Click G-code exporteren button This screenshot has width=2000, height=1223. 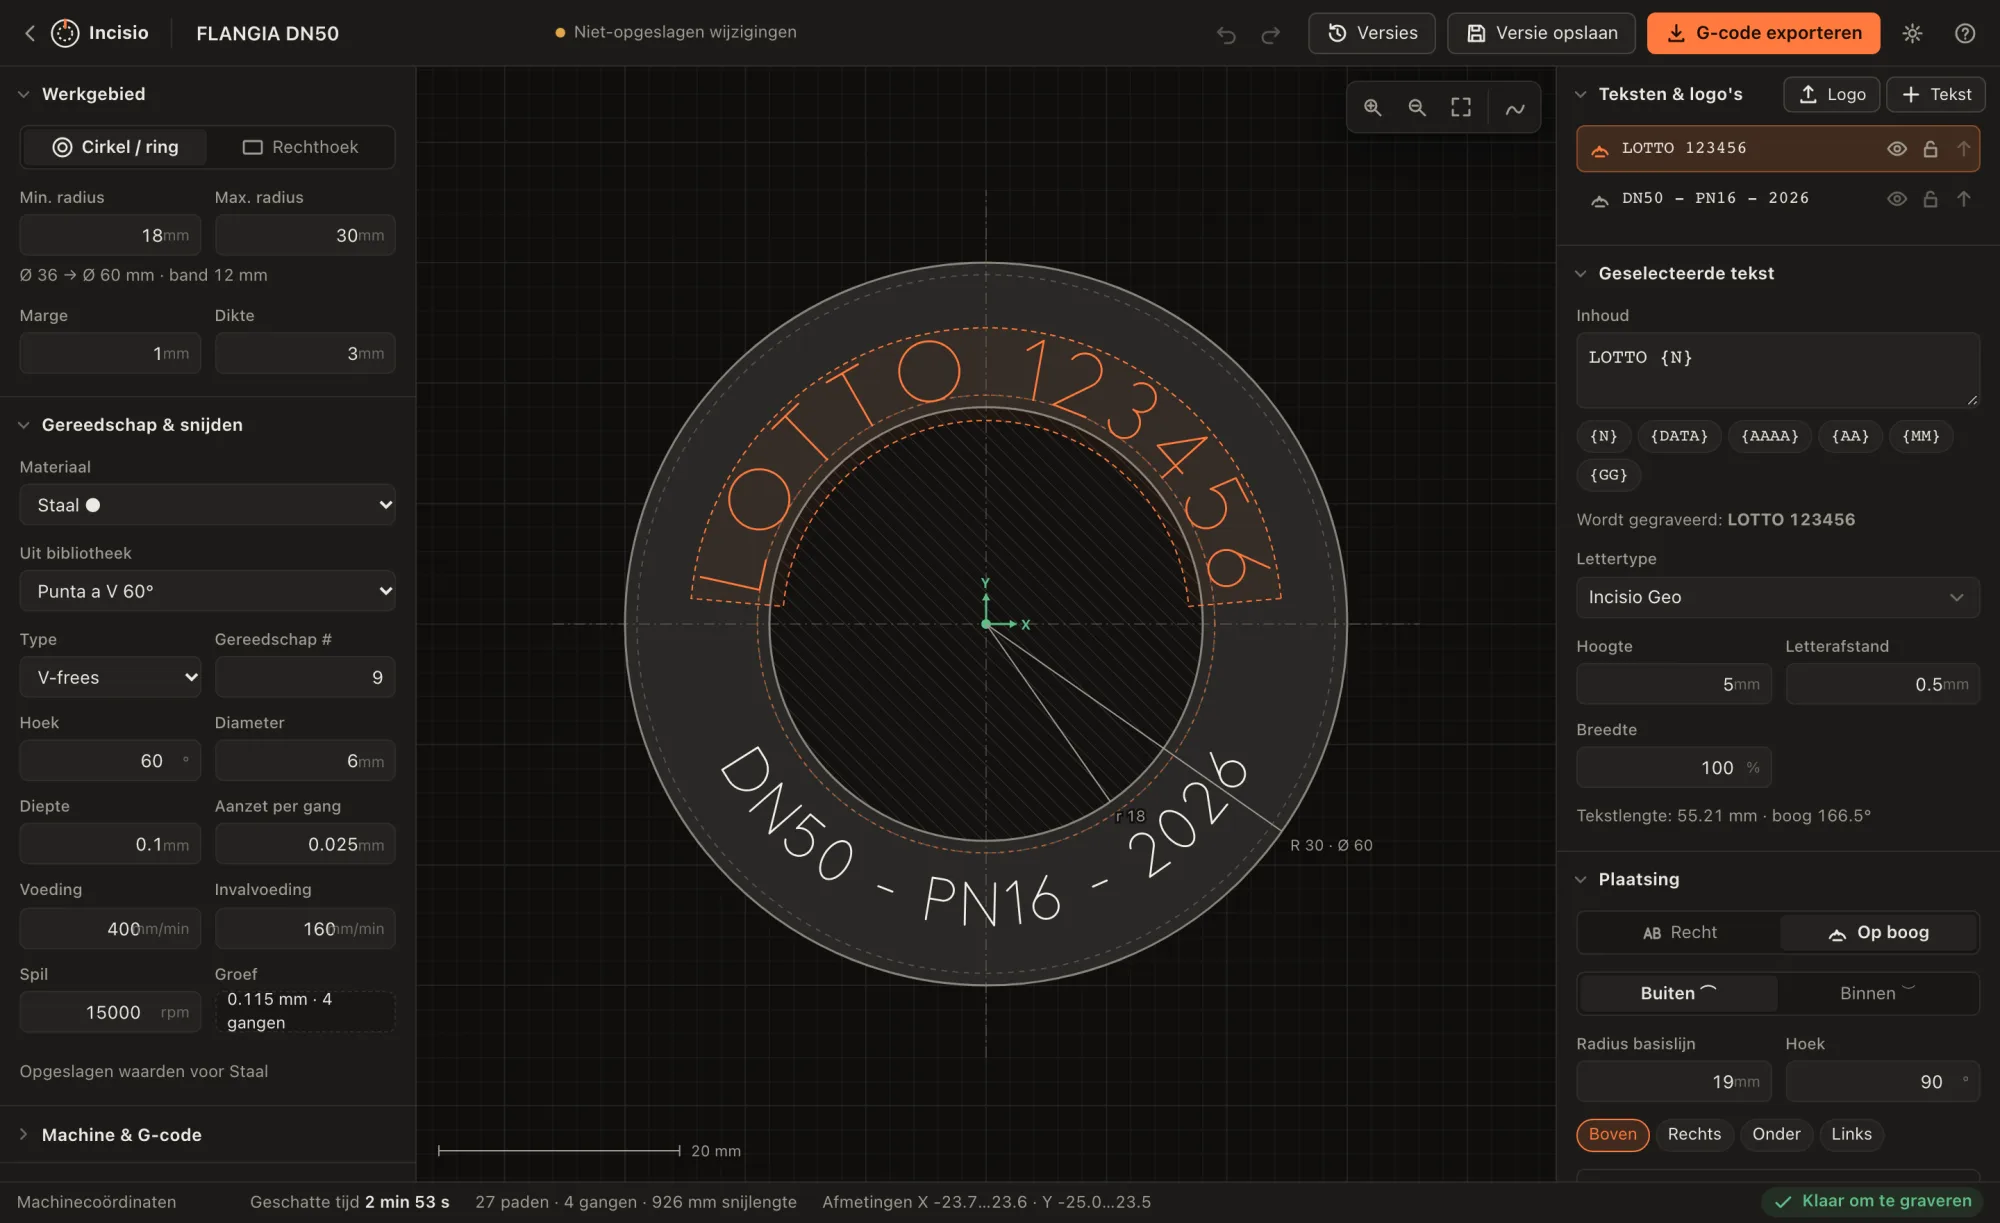click(1763, 33)
